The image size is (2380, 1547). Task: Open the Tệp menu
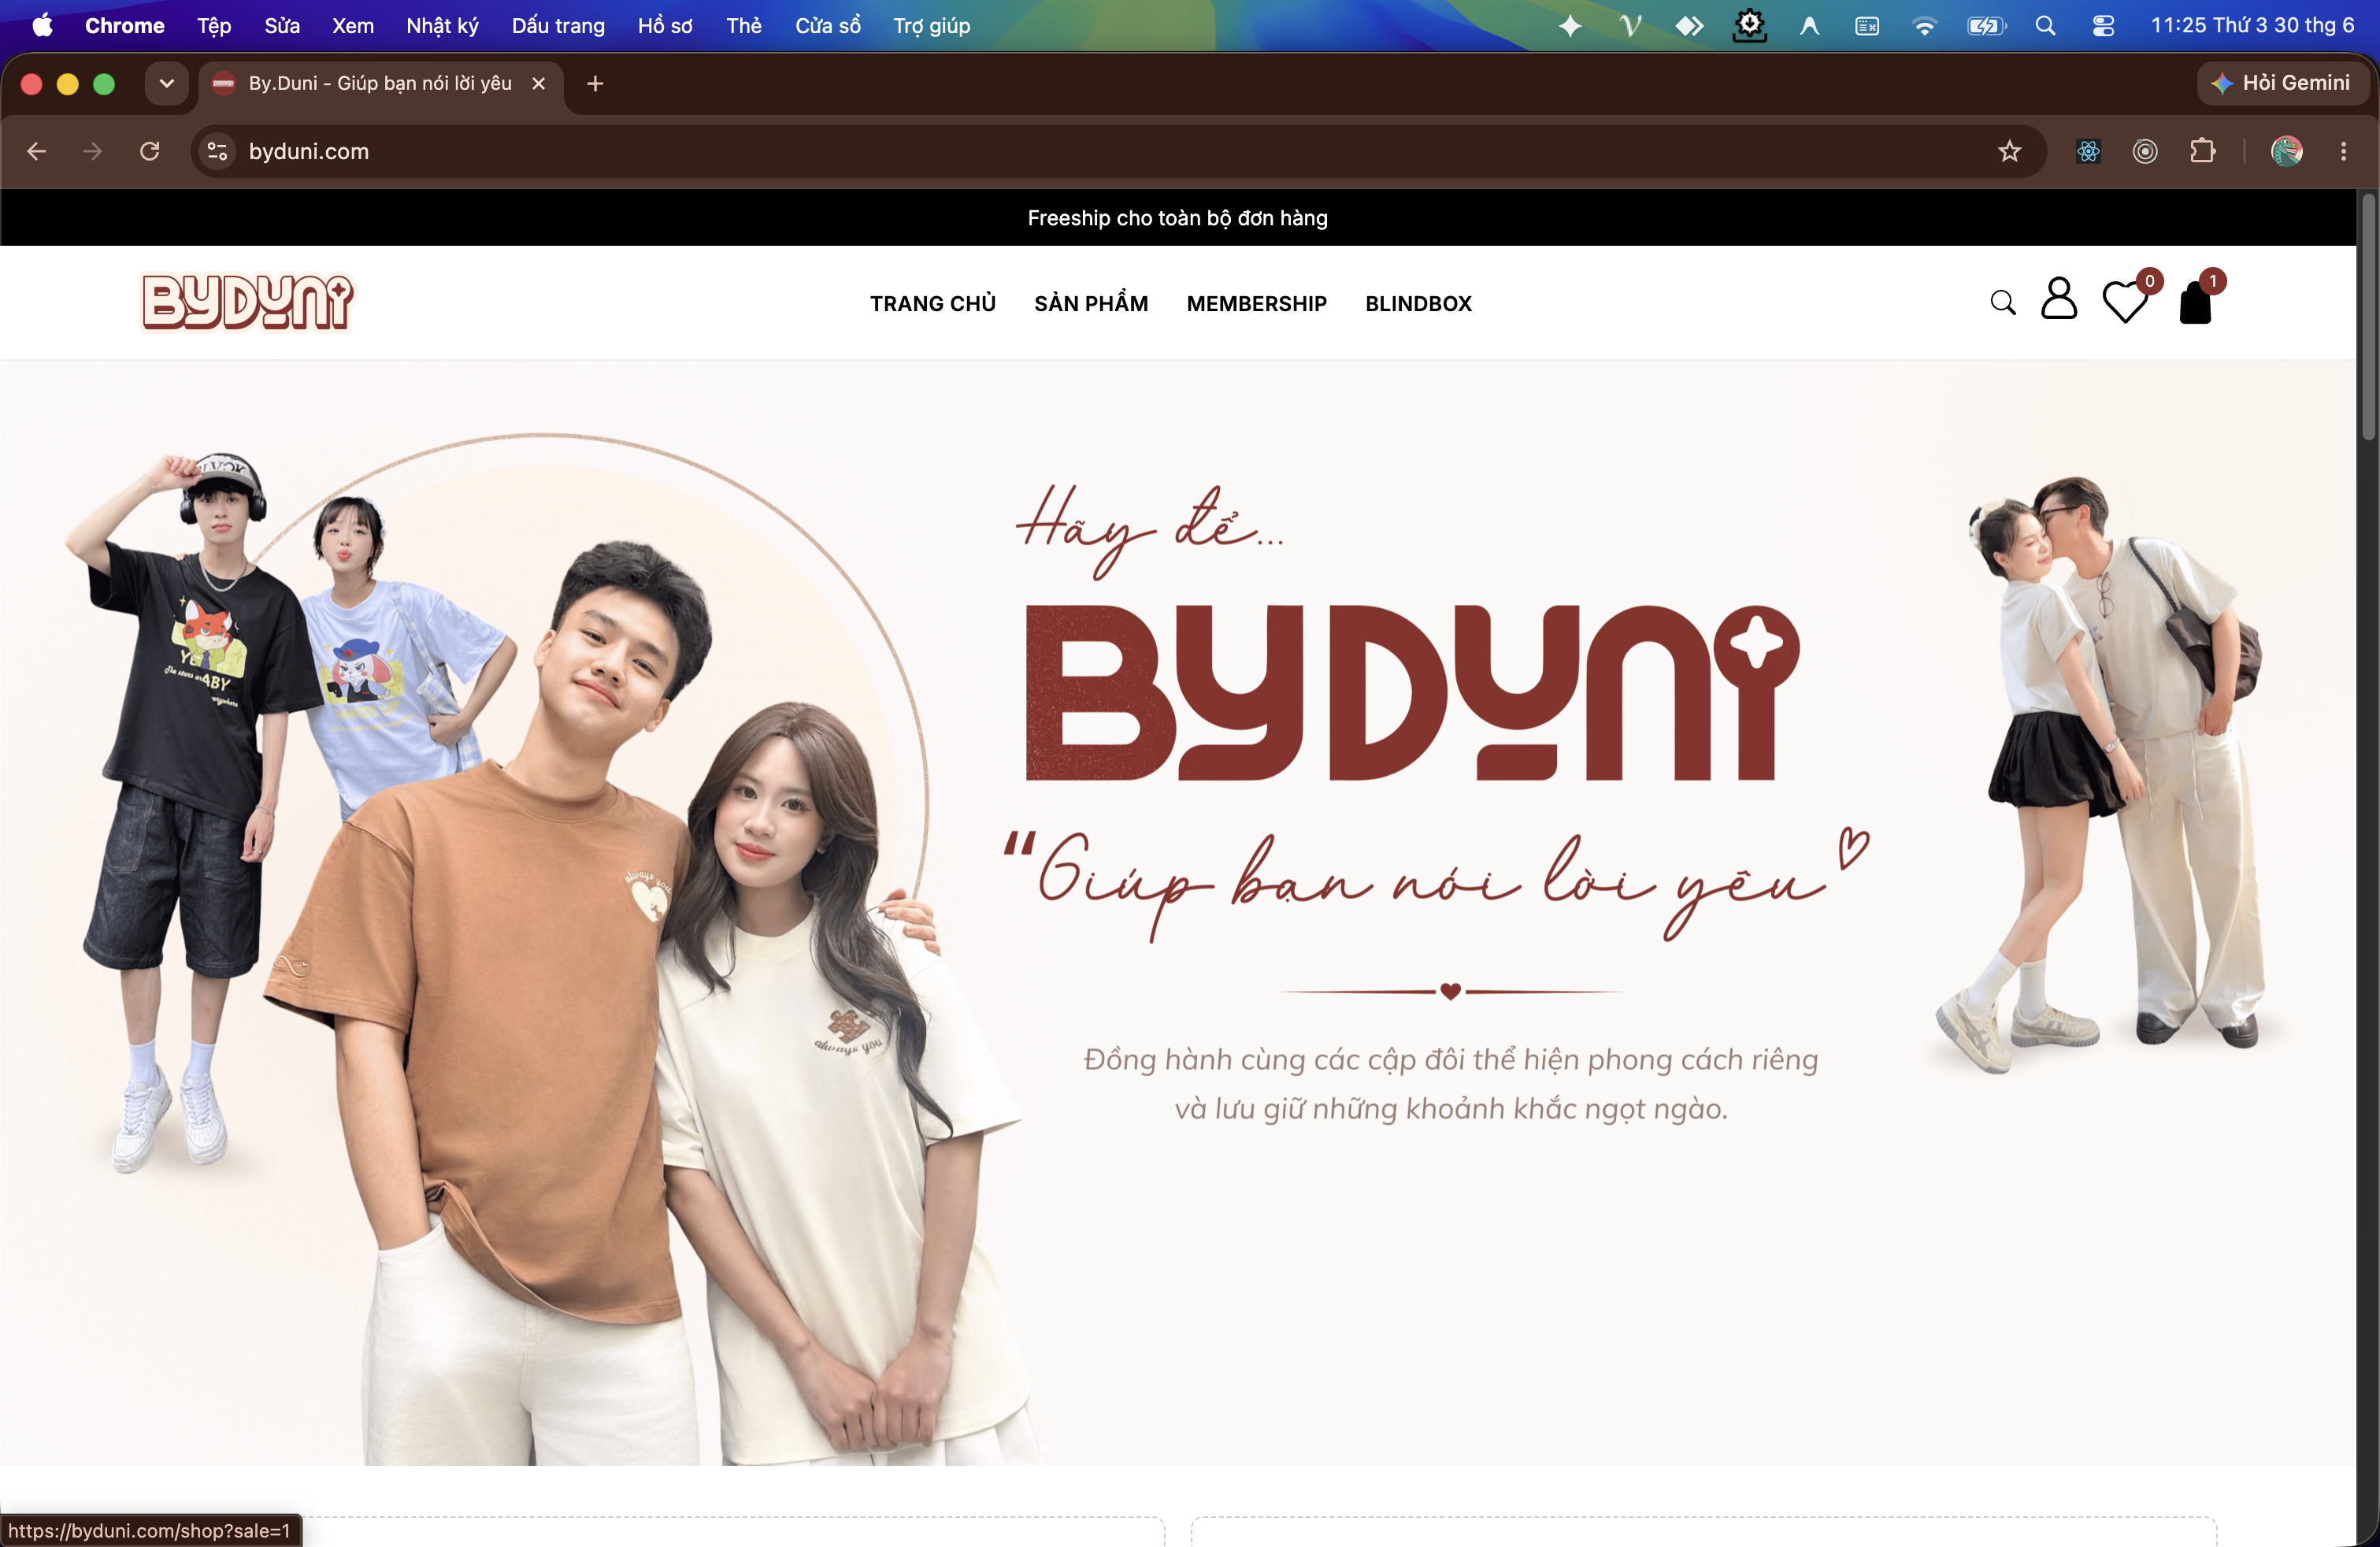214,25
